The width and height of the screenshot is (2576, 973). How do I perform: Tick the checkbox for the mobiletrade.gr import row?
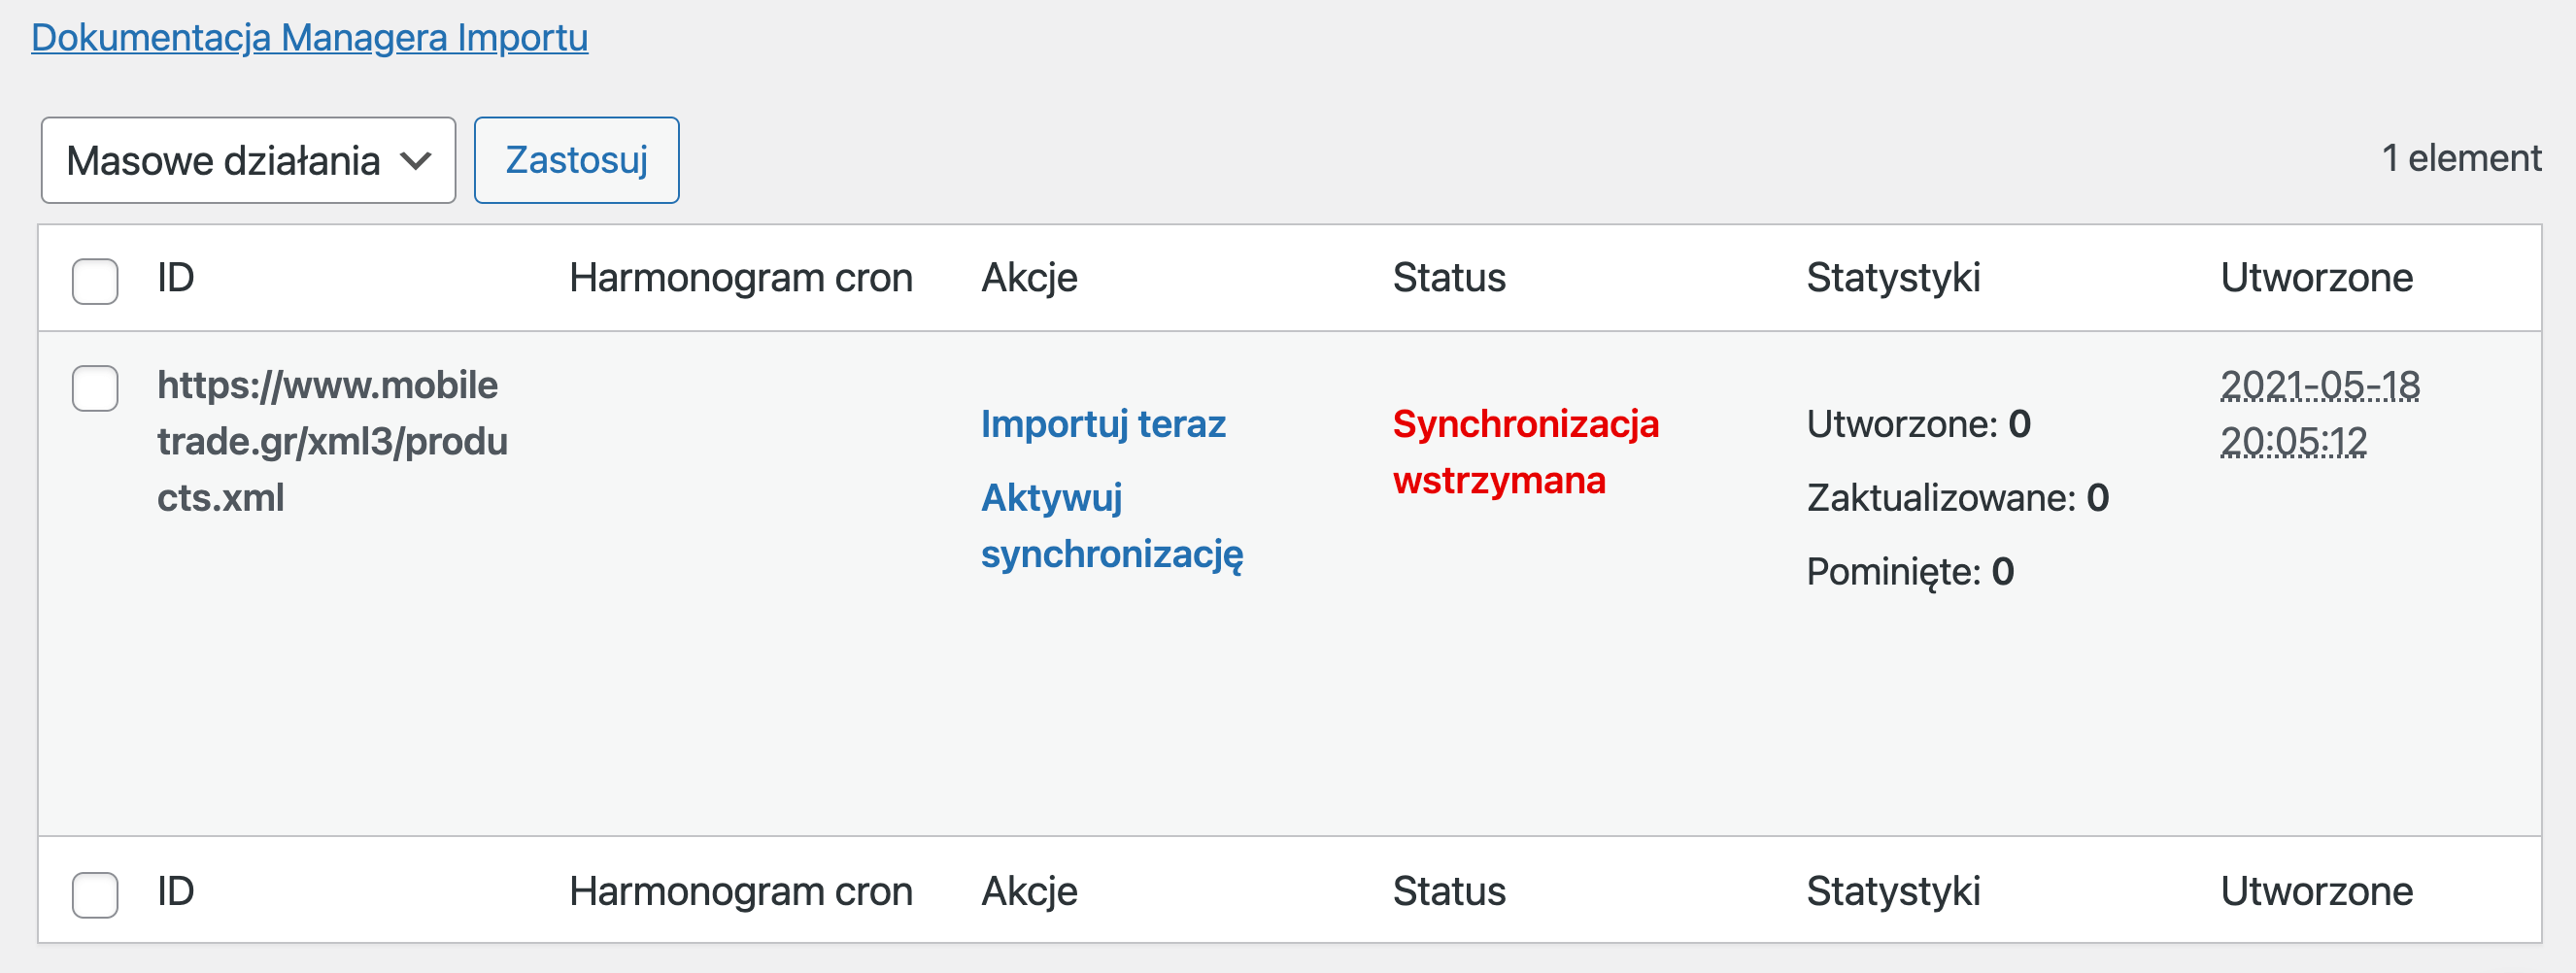coord(95,388)
